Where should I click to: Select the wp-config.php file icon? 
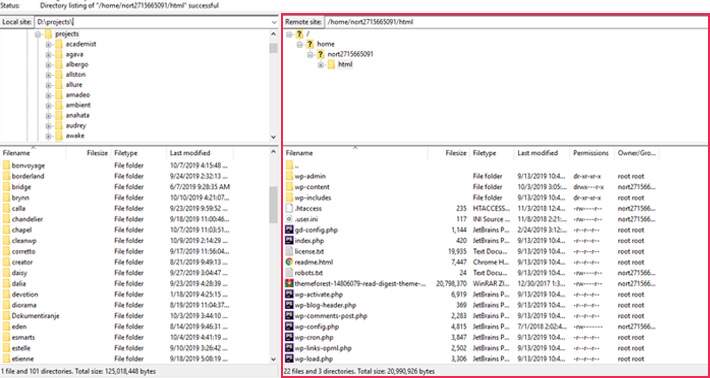click(290, 326)
